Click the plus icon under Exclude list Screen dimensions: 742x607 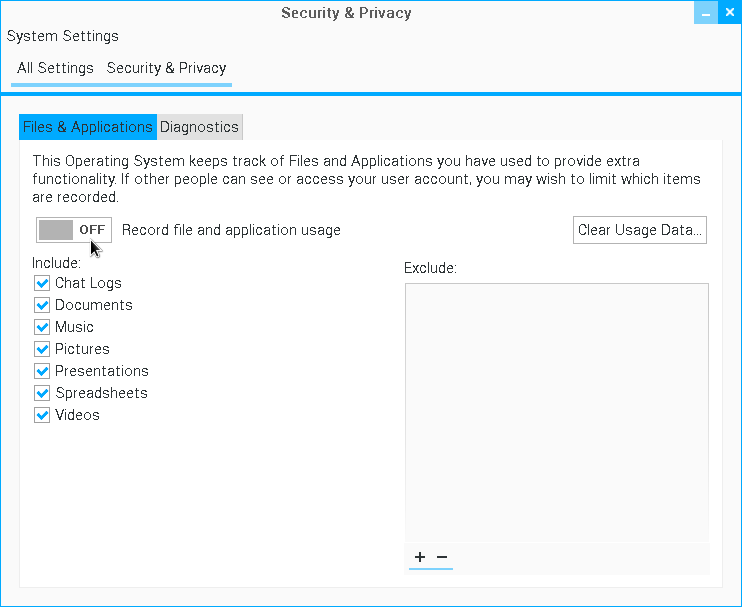tap(420, 557)
